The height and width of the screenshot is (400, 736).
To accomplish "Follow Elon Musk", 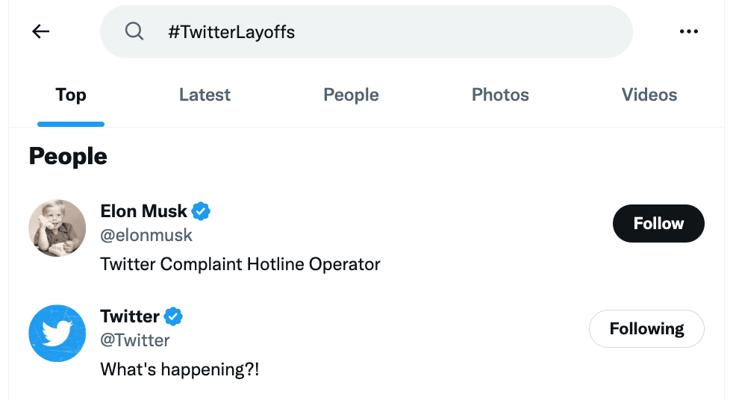I will pyautogui.click(x=658, y=223).
